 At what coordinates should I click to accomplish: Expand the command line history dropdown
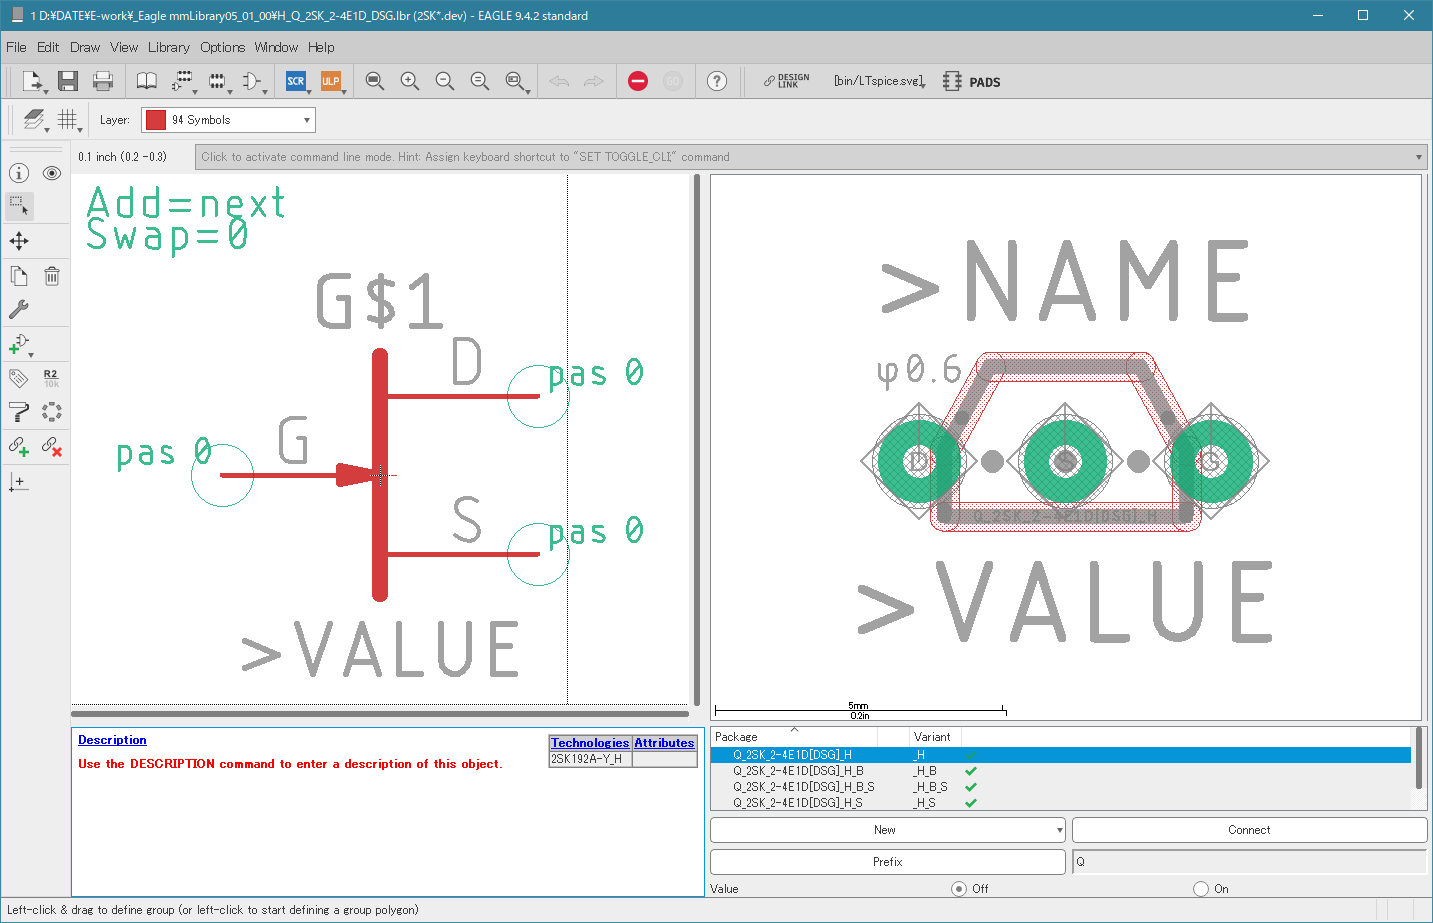(x=1418, y=157)
